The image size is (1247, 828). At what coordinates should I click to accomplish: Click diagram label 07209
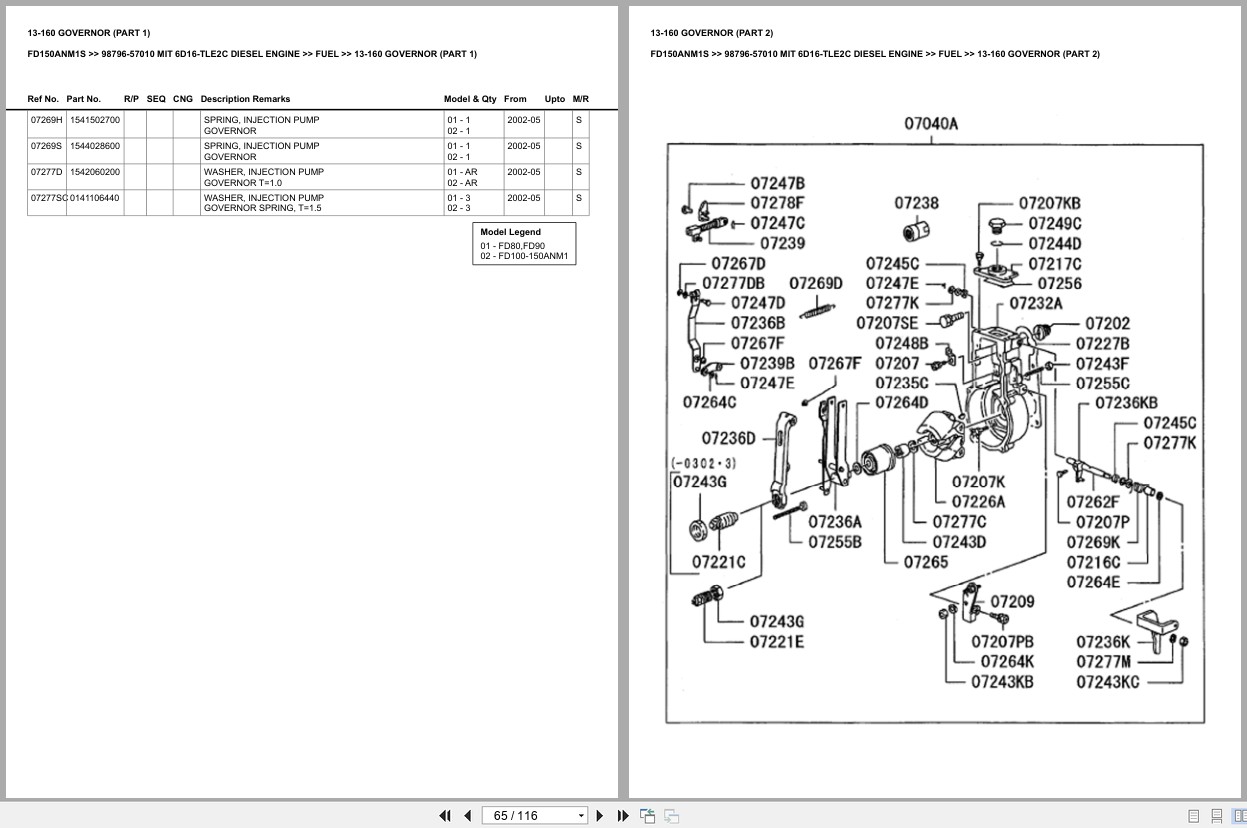click(1012, 602)
